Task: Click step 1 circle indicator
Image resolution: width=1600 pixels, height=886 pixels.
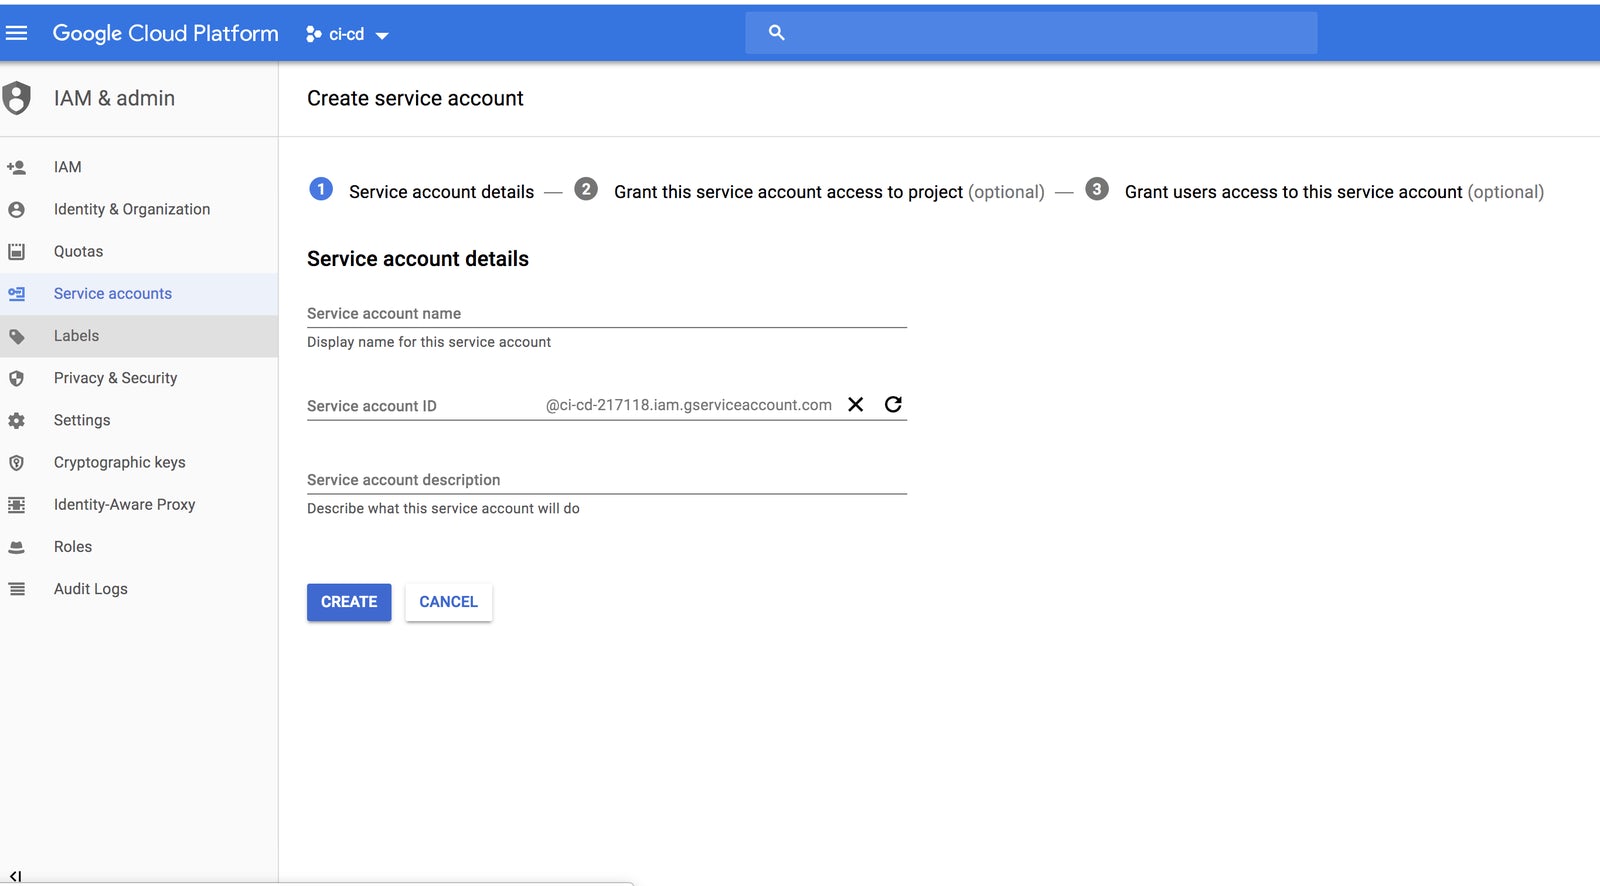Action: (x=321, y=189)
